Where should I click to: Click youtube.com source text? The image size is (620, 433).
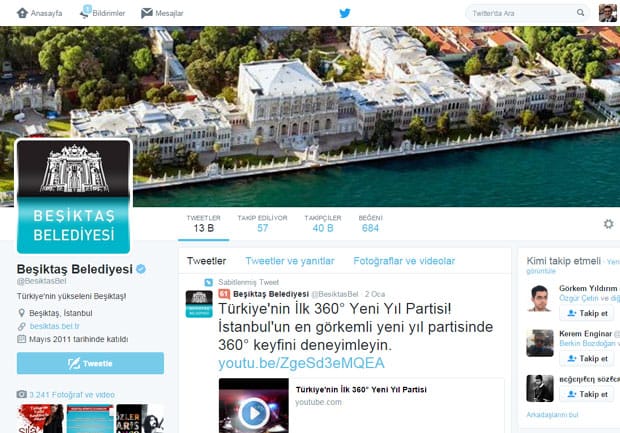click(318, 402)
